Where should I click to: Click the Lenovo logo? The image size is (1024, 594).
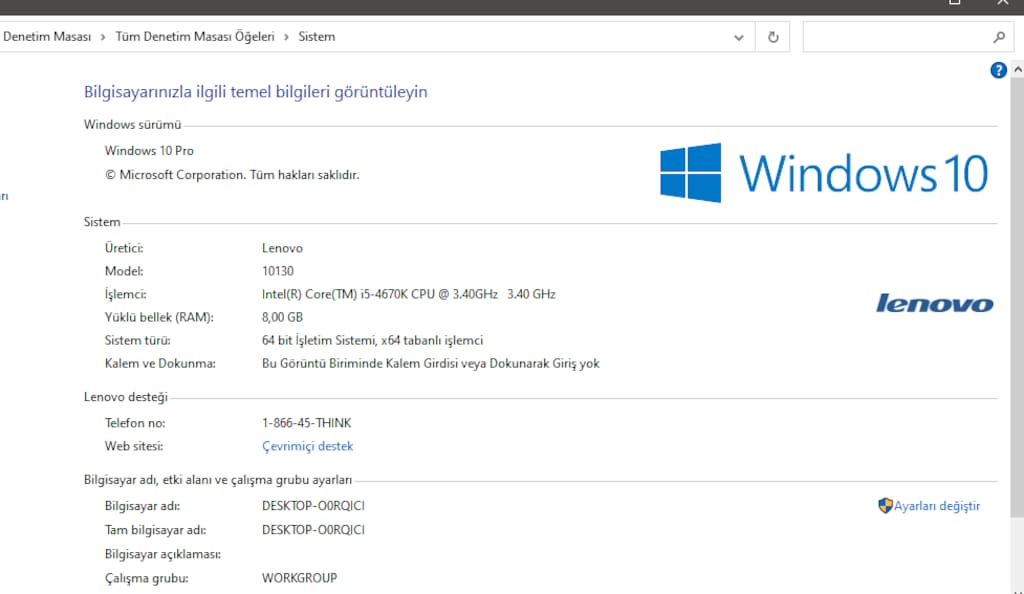point(935,304)
